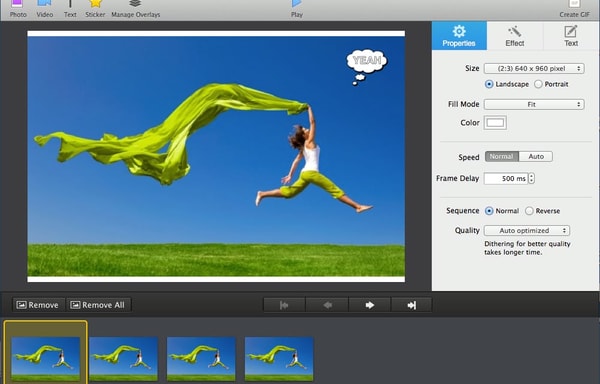Import a video with the Video tool
600x384 pixels.
click(x=44, y=9)
